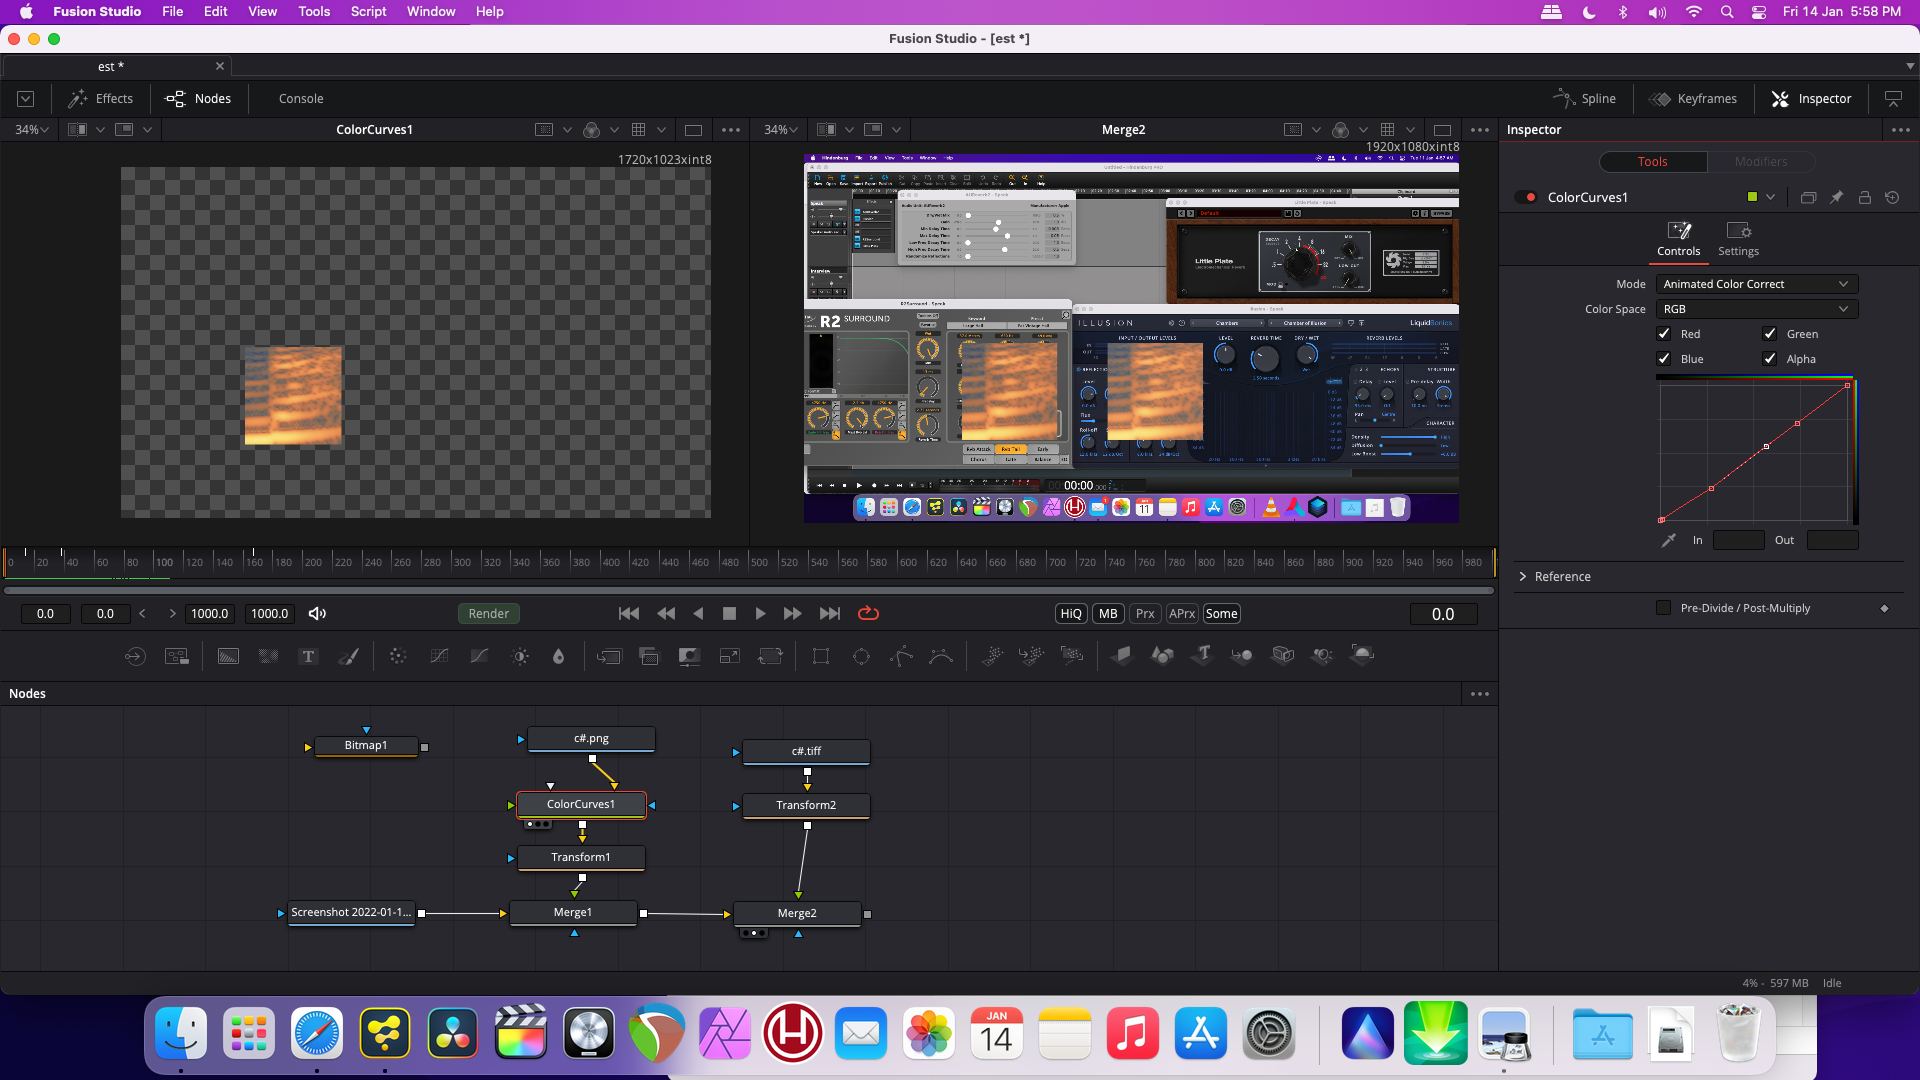The image size is (1920, 1080).
Task: Add a Text+ node from the toolbar
Action: tap(309, 656)
